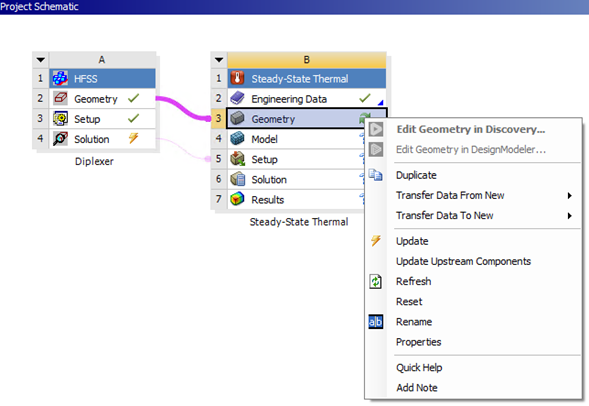This screenshot has width=589, height=406.
Task: Select the Steady-State Thermal title cell
Action: 307,78
